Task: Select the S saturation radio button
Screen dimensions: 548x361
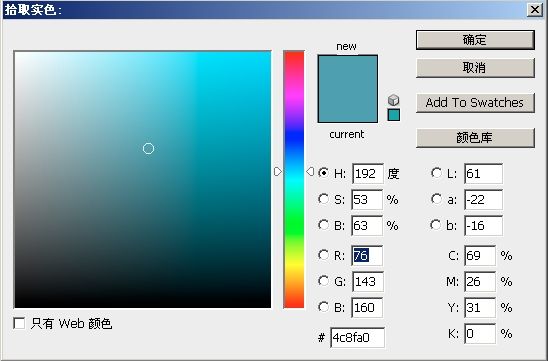Action: (323, 199)
